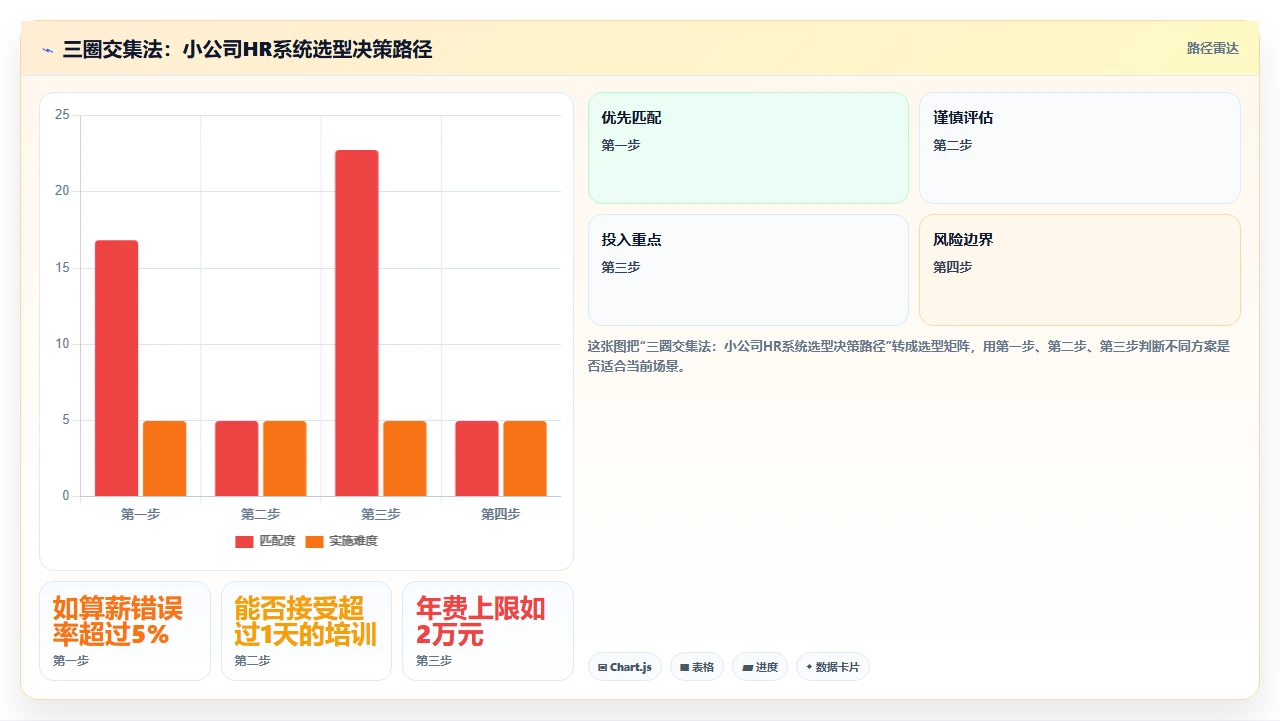Click the diamond icon in 数据卡片 chip

tap(809, 666)
